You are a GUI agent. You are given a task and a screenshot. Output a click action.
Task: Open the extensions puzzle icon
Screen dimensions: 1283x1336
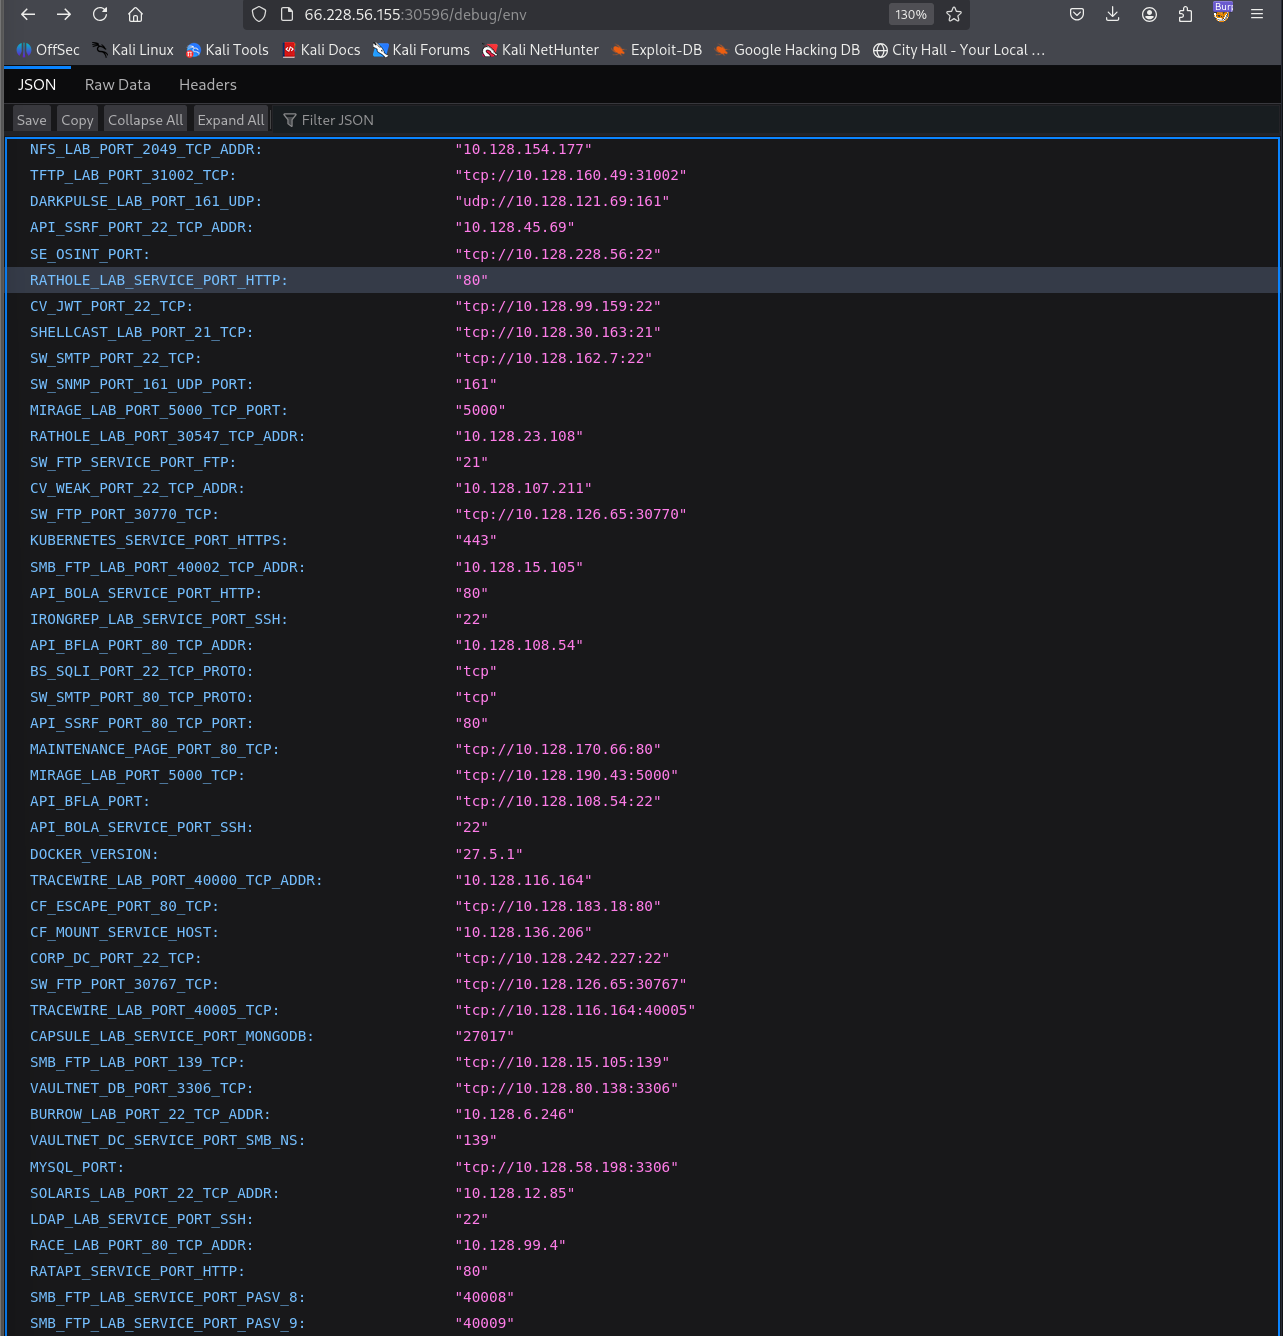point(1185,14)
